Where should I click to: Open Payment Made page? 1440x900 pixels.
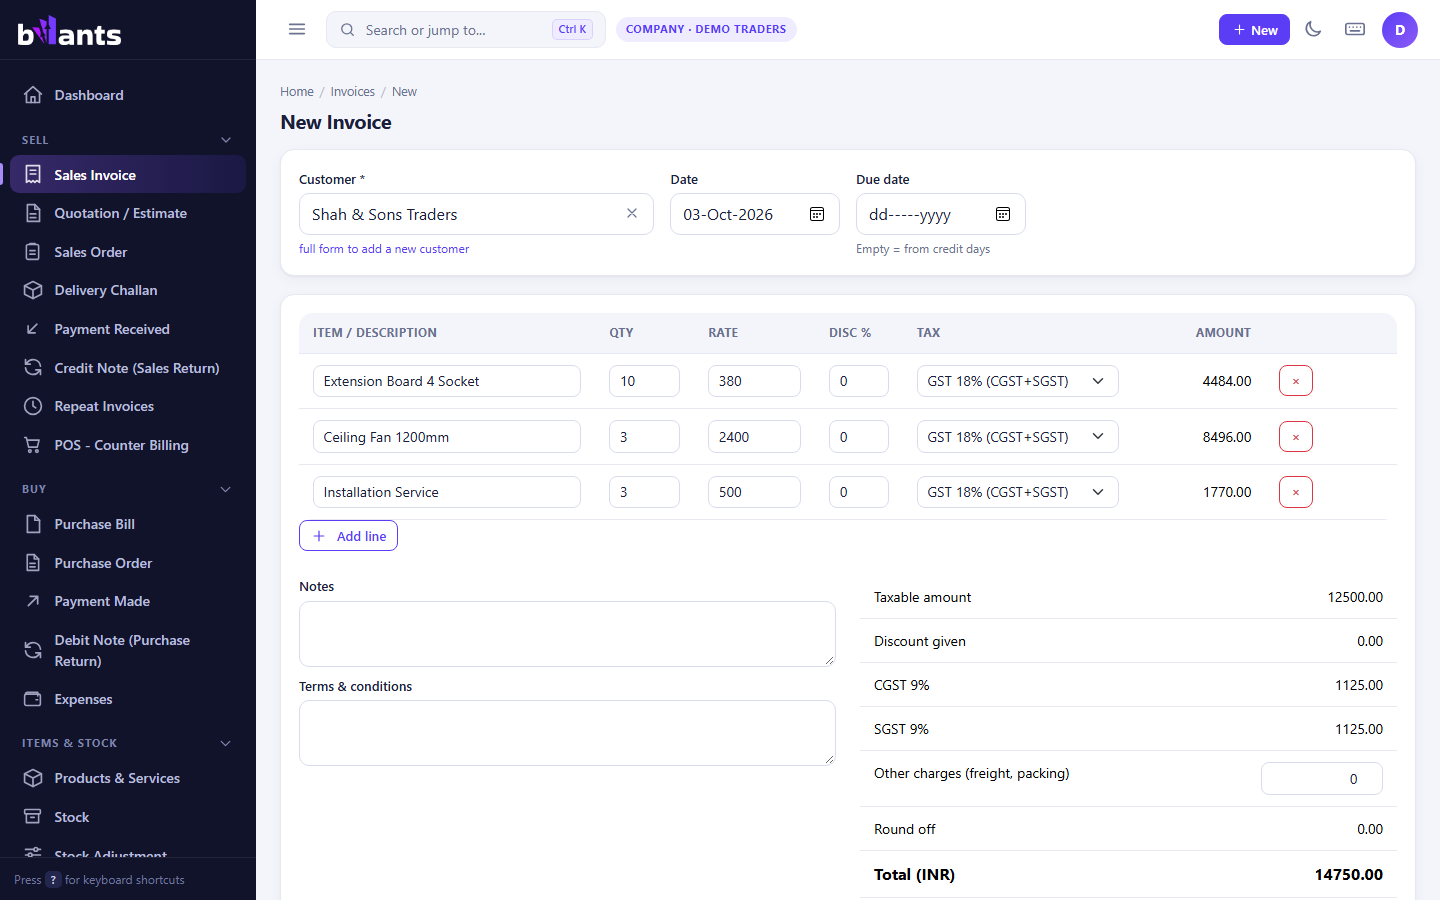click(x=128, y=601)
